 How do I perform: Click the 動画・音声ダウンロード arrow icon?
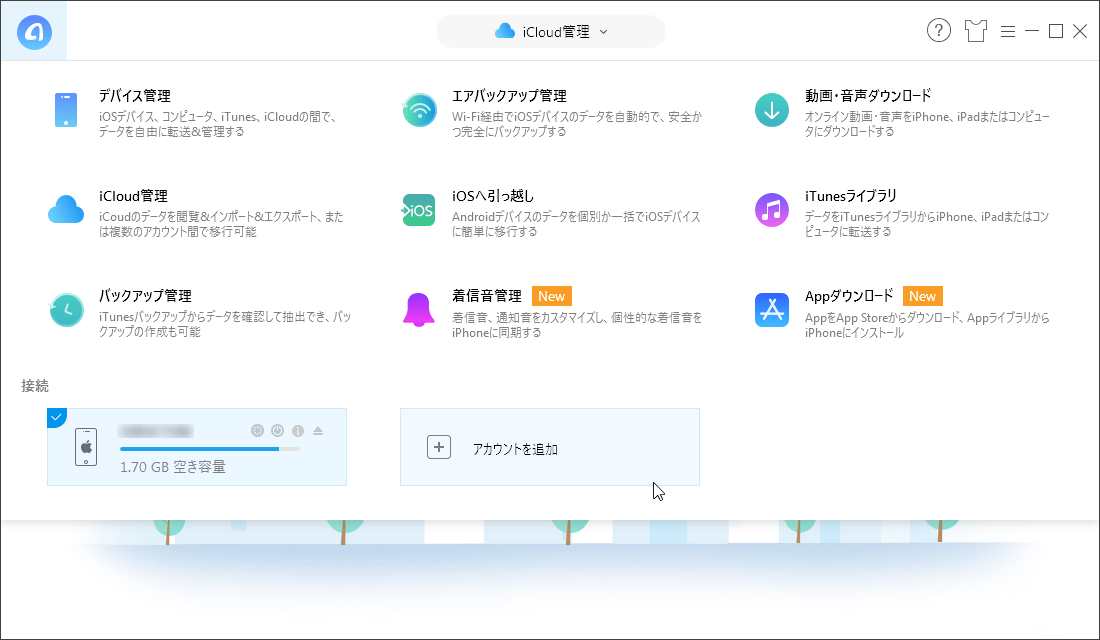[x=772, y=110]
